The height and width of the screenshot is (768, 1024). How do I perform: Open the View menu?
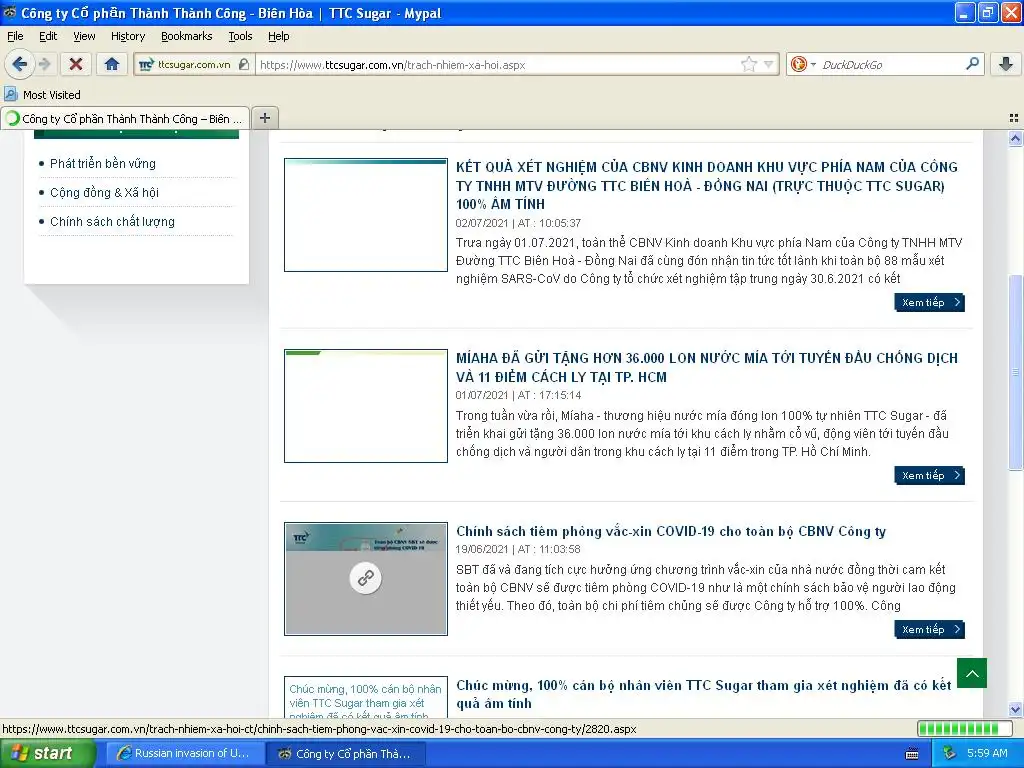[84, 36]
